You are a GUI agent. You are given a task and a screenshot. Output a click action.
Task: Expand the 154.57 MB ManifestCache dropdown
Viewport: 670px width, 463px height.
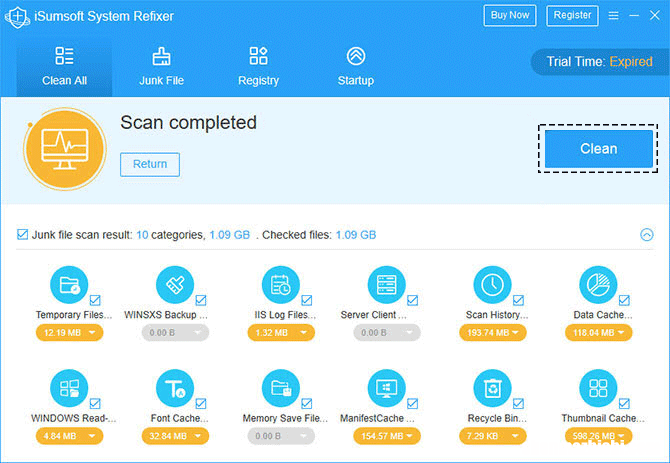click(387, 436)
